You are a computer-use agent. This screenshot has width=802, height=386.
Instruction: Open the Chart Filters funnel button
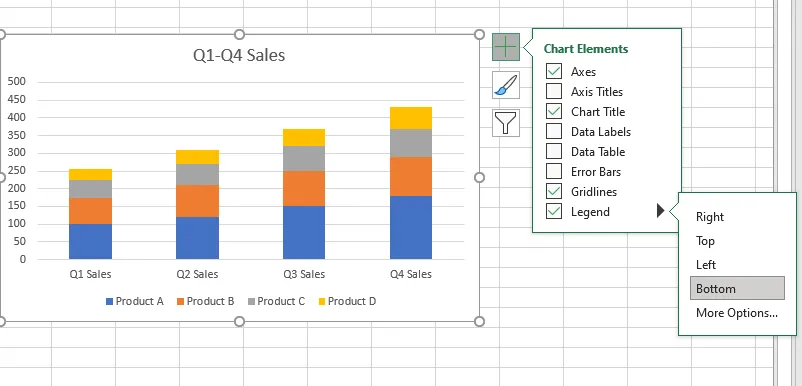coord(506,123)
